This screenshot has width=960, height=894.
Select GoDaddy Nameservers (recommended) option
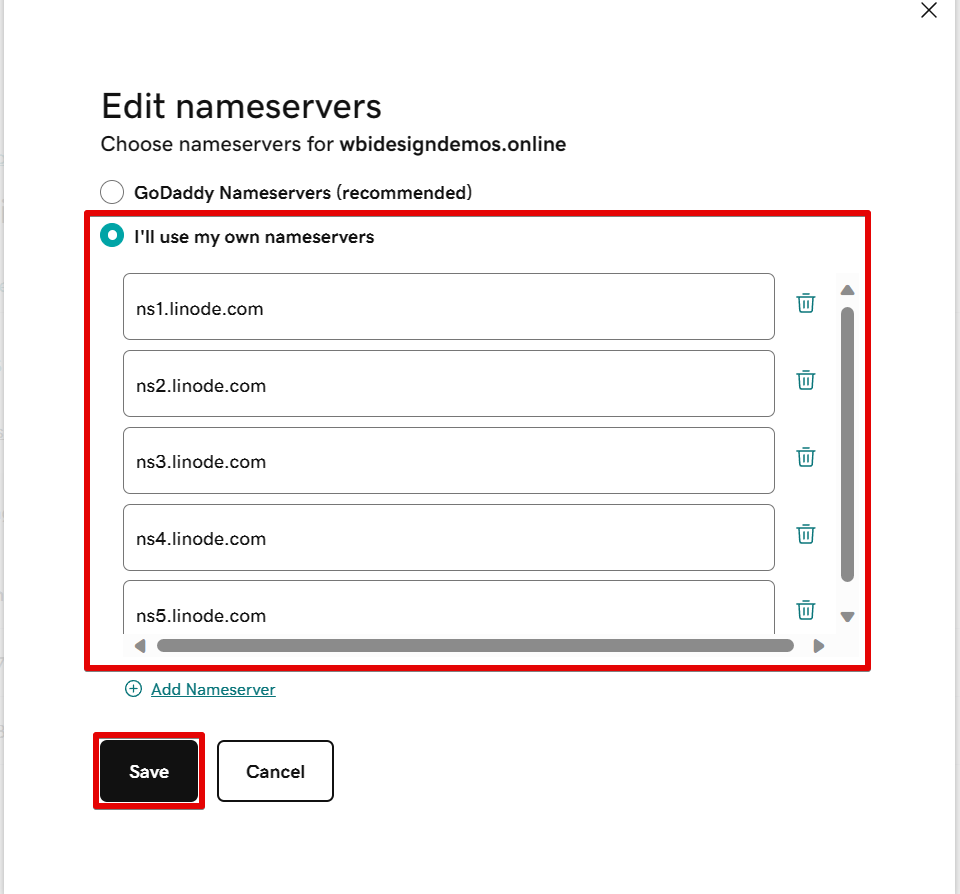[112, 192]
